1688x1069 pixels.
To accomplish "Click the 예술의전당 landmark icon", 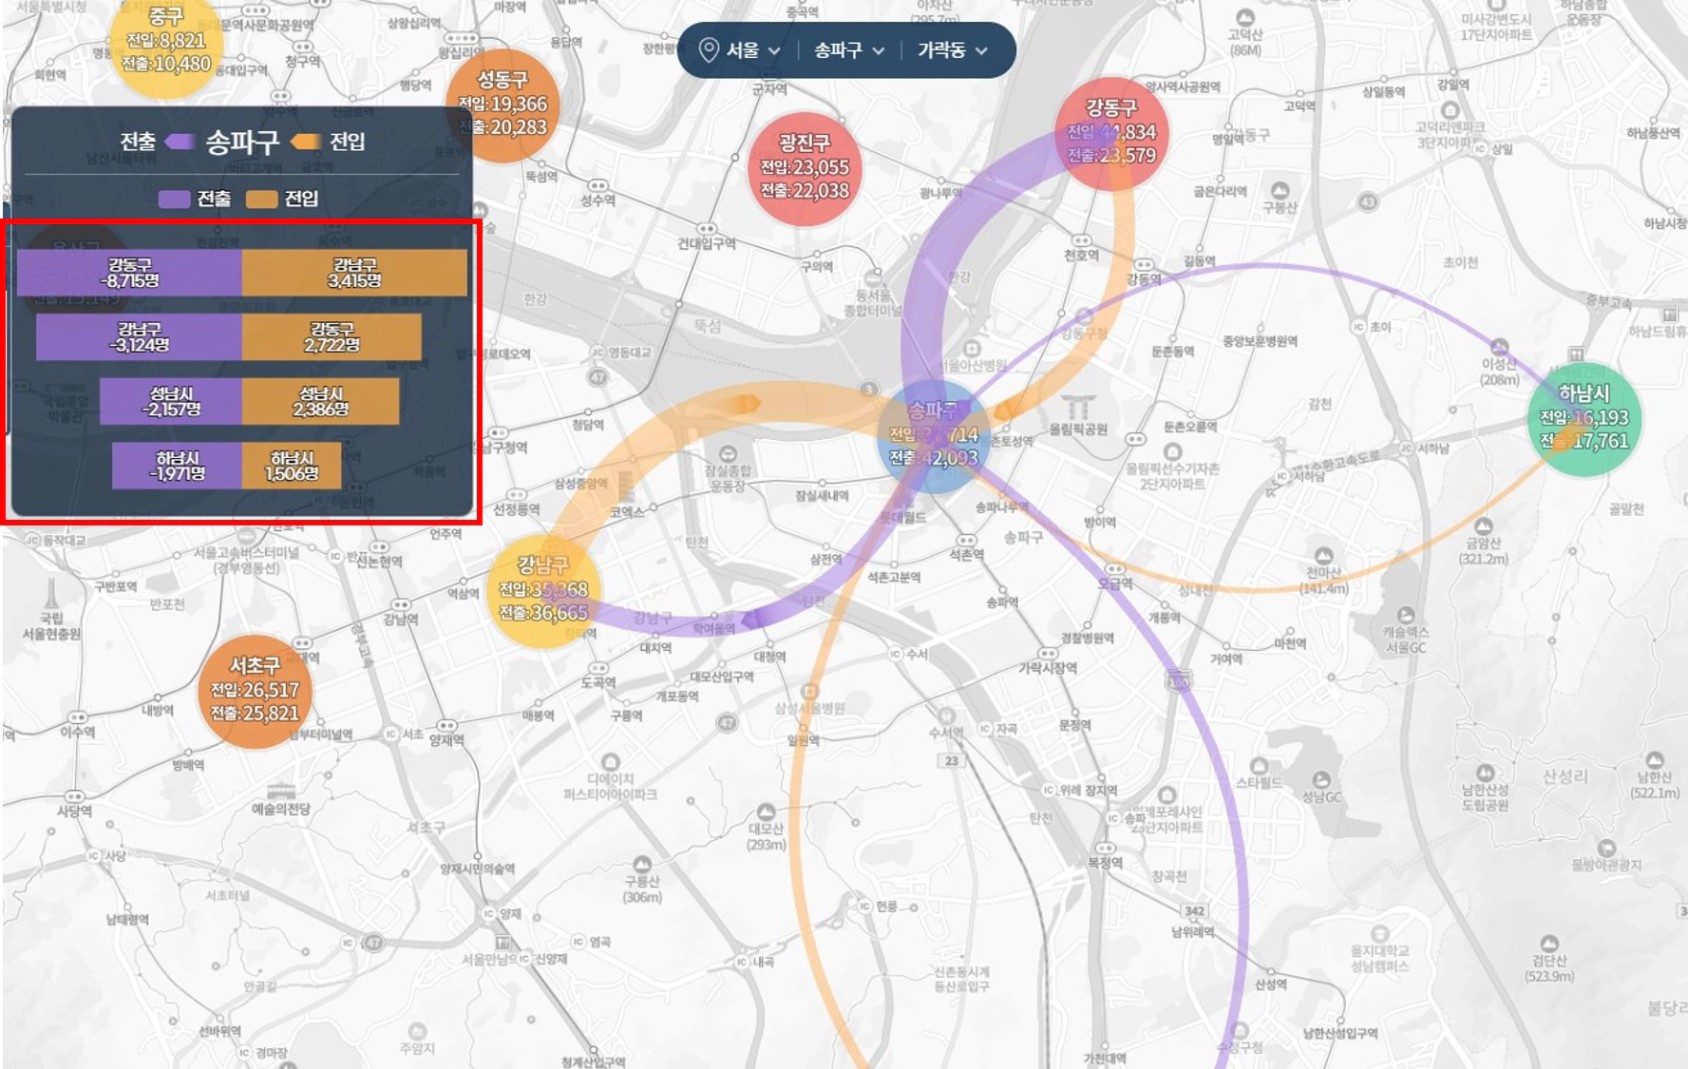I will pyautogui.click(x=281, y=791).
